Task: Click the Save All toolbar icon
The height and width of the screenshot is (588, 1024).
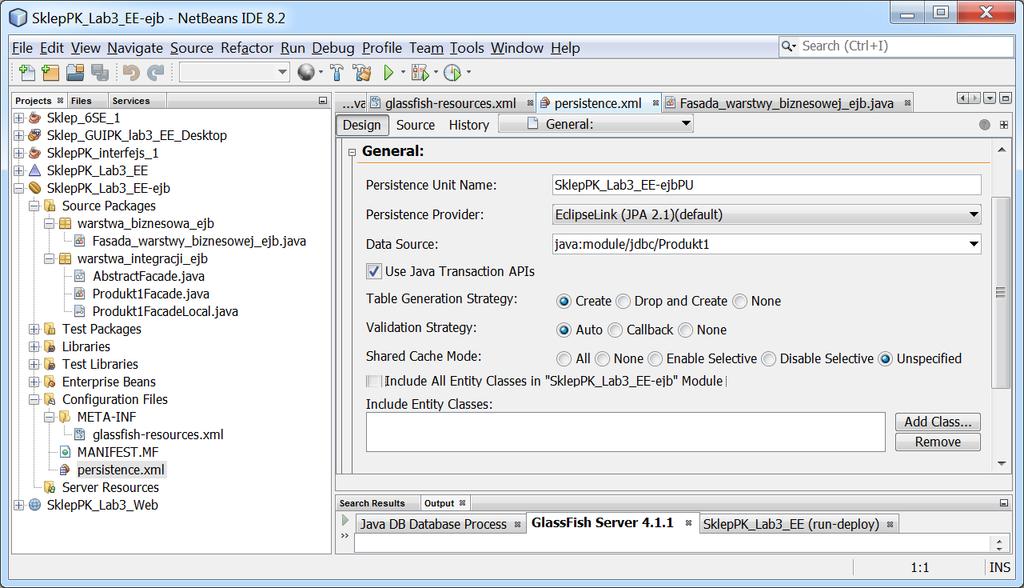Action: pyautogui.click(x=99, y=73)
